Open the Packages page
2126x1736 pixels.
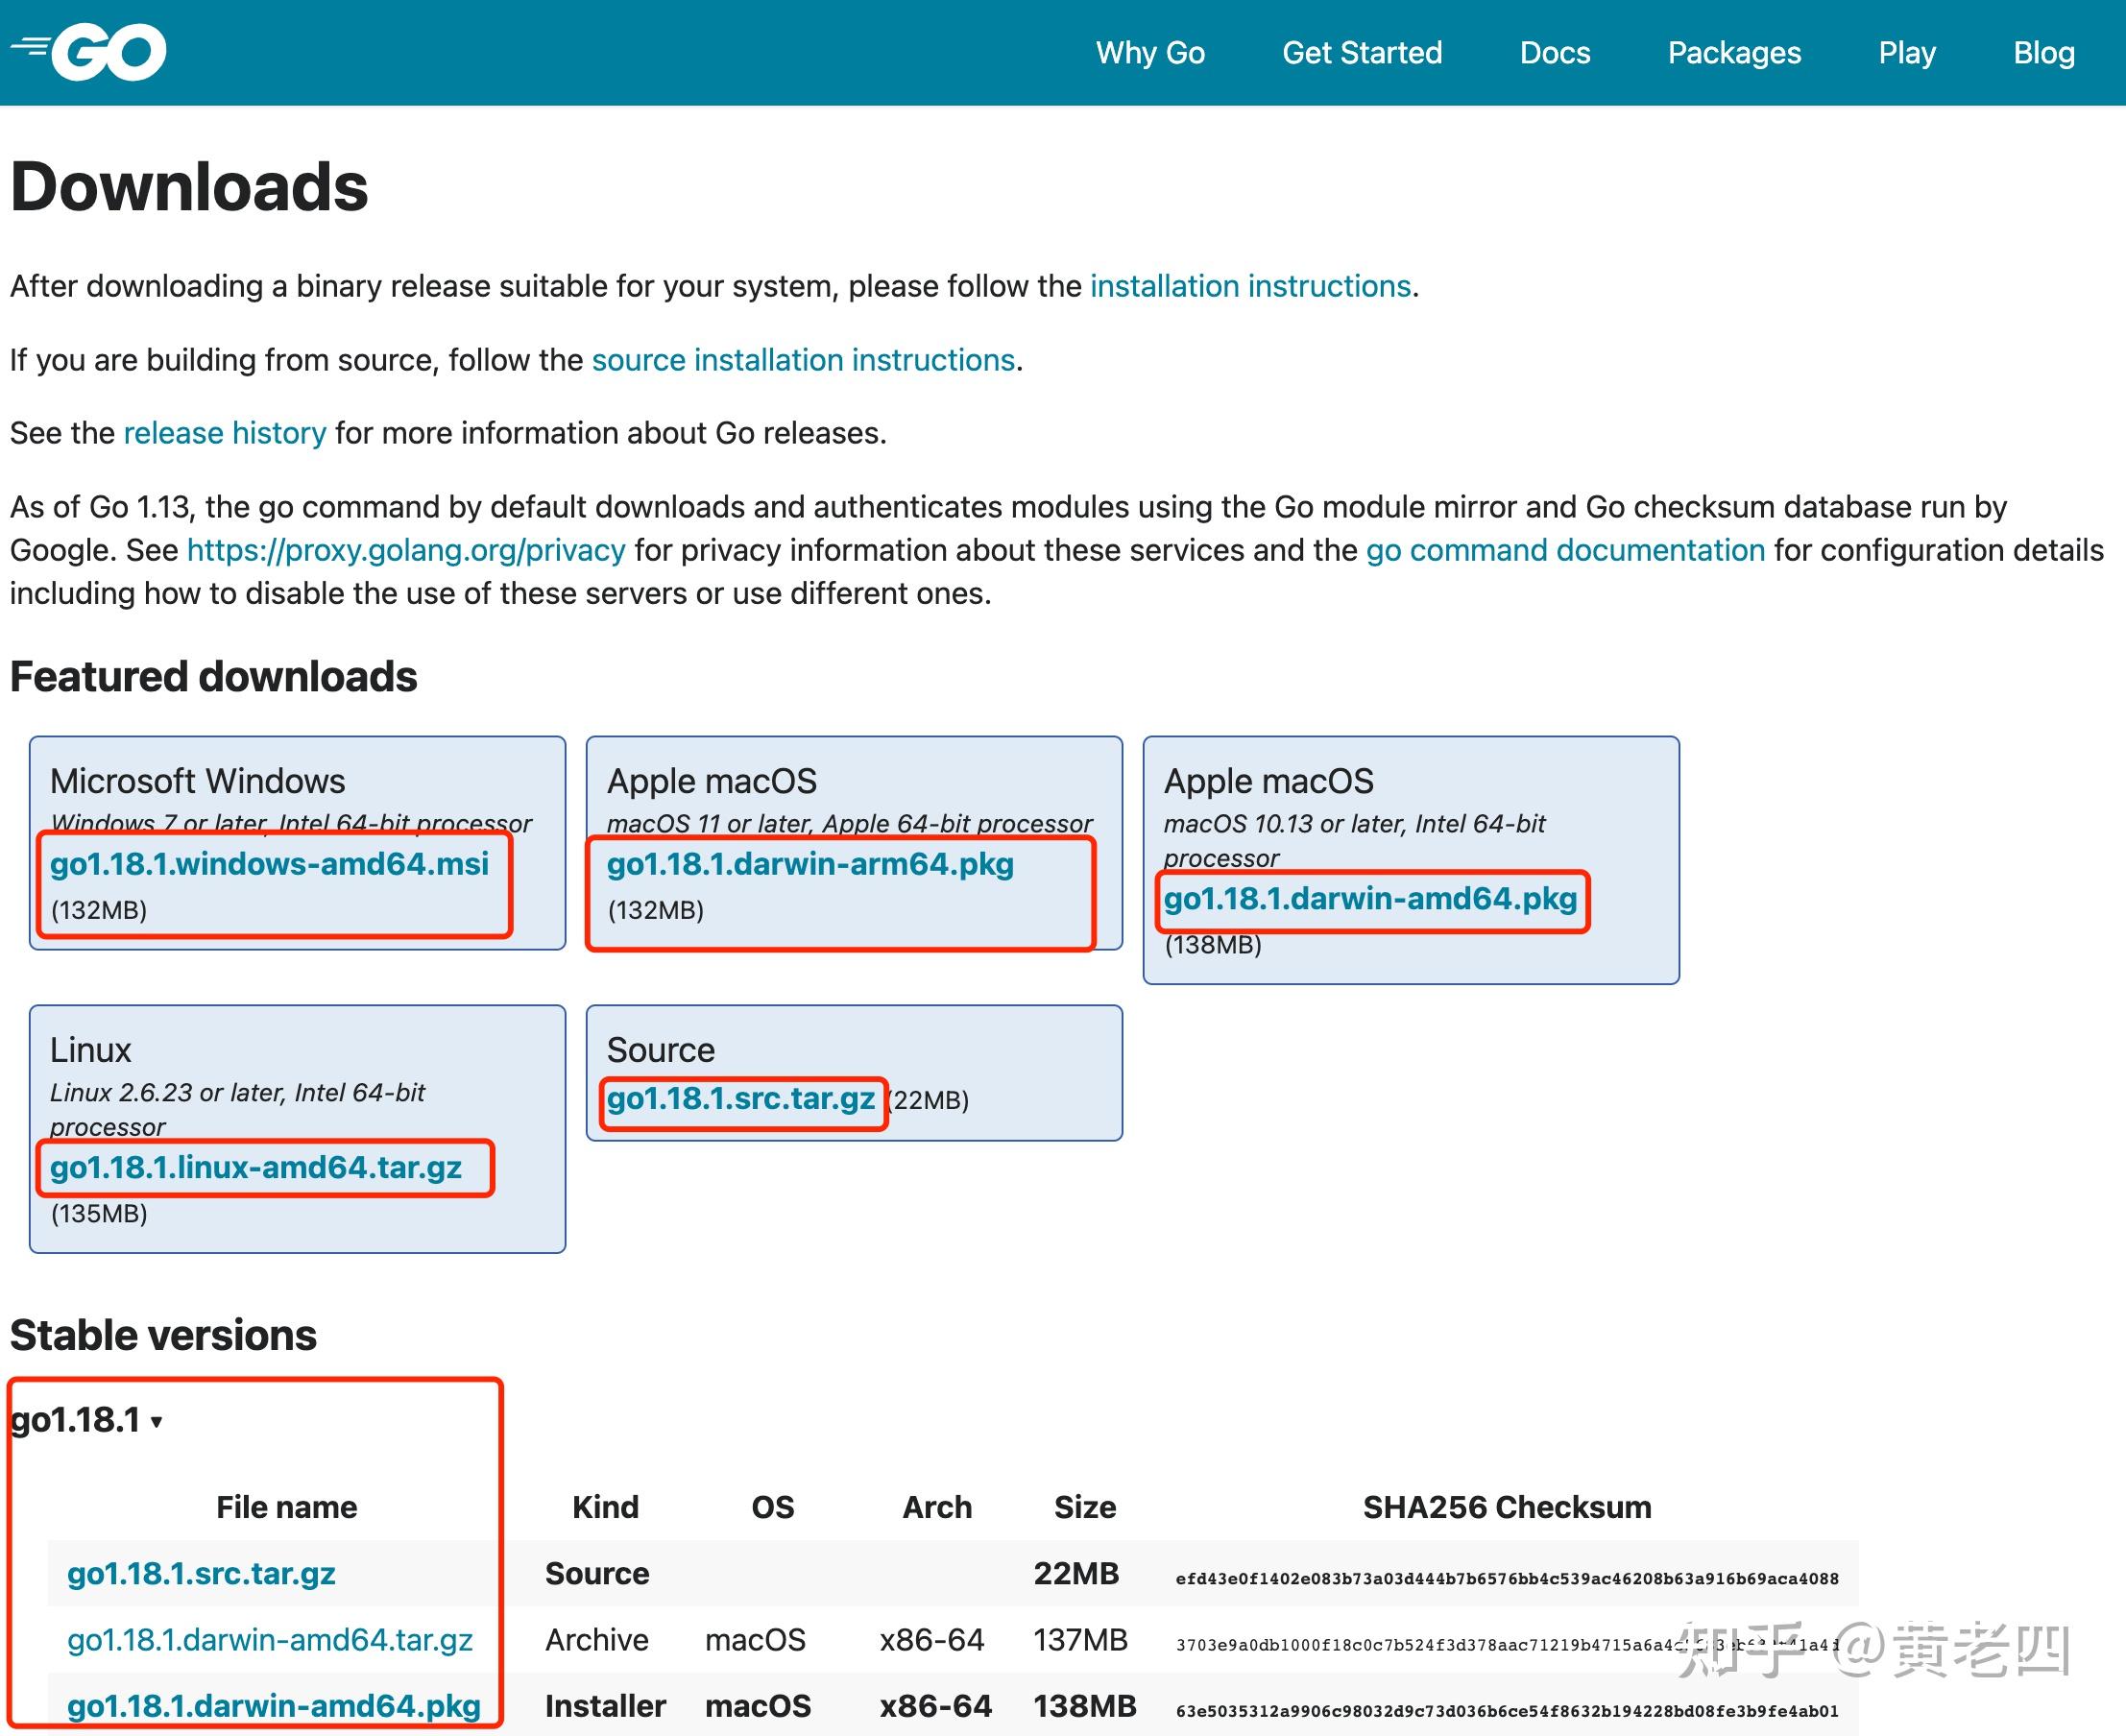pyautogui.click(x=1734, y=53)
